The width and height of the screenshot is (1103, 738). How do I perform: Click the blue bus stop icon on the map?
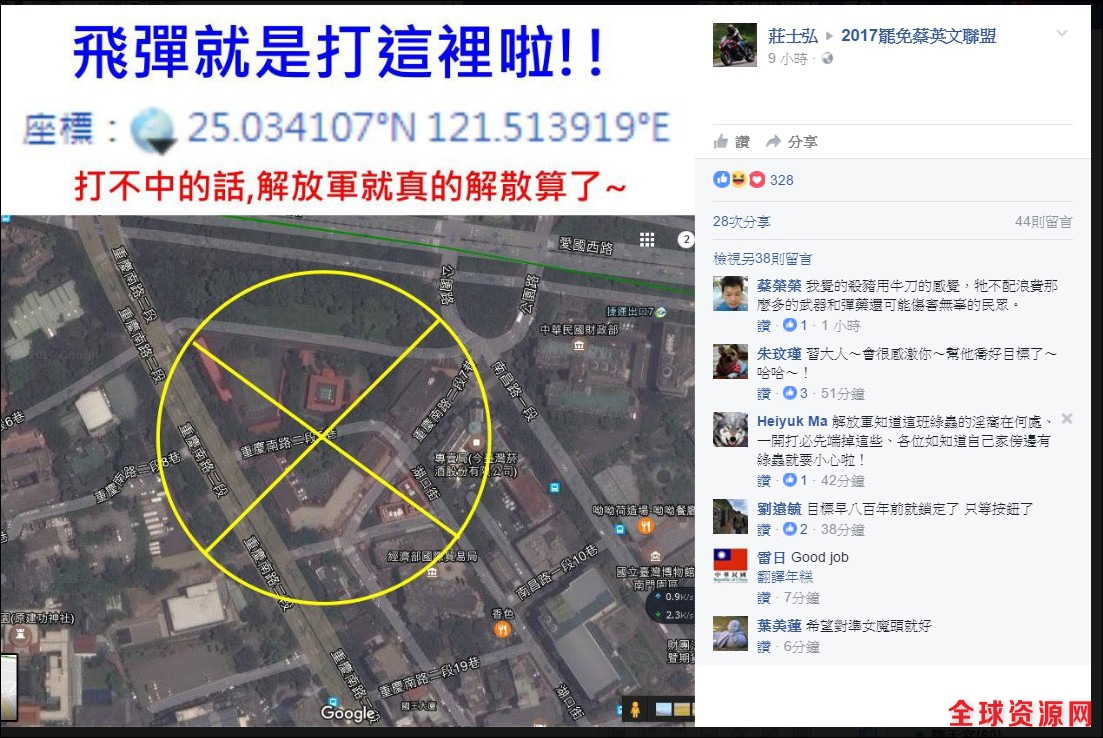click(554, 487)
